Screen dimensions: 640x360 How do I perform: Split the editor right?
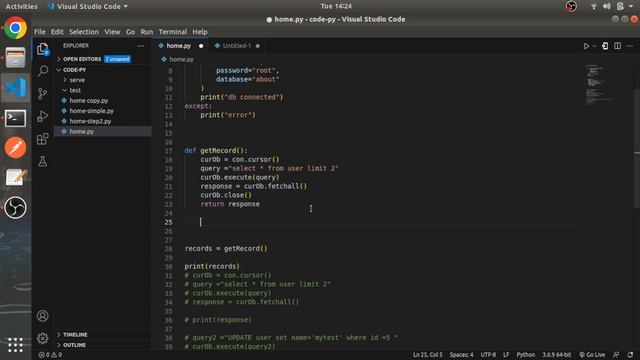[x=618, y=46]
